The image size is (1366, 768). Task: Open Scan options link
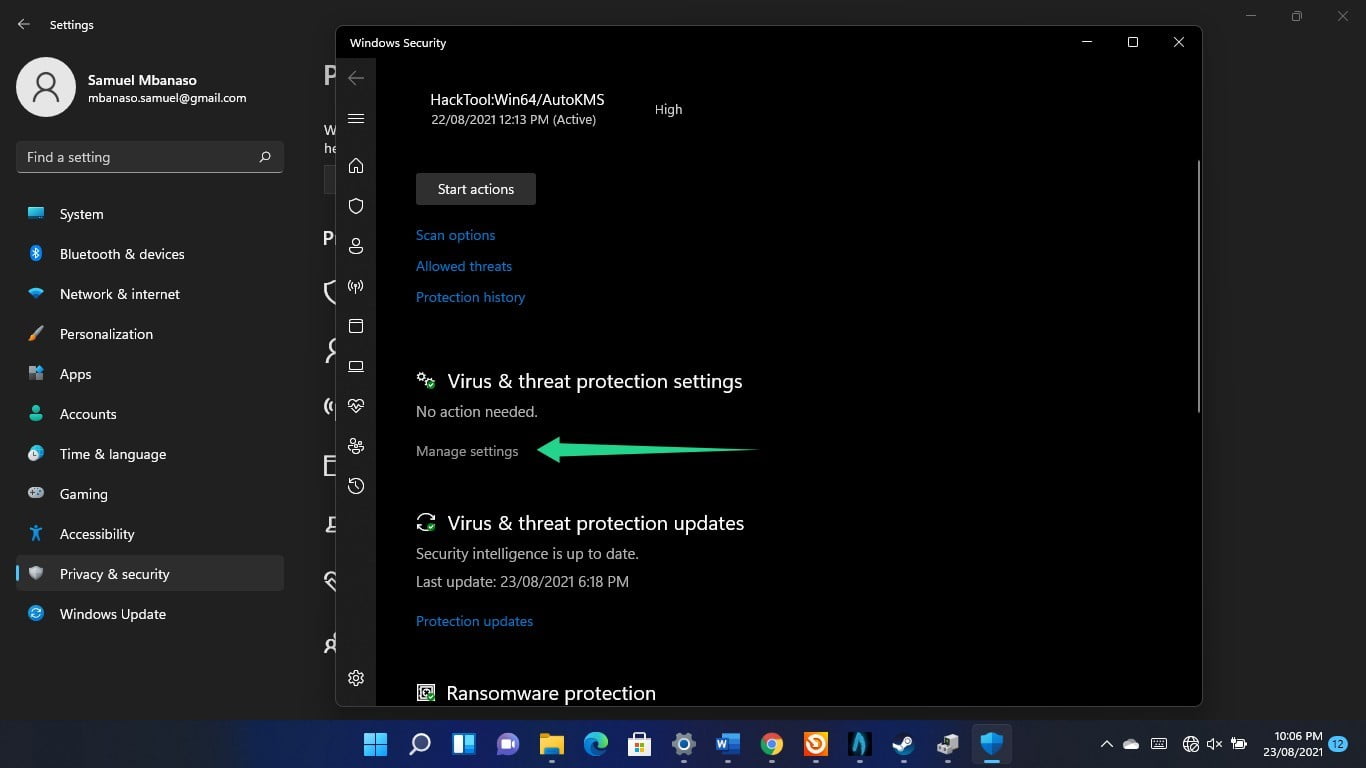pyautogui.click(x=455, y=235)
